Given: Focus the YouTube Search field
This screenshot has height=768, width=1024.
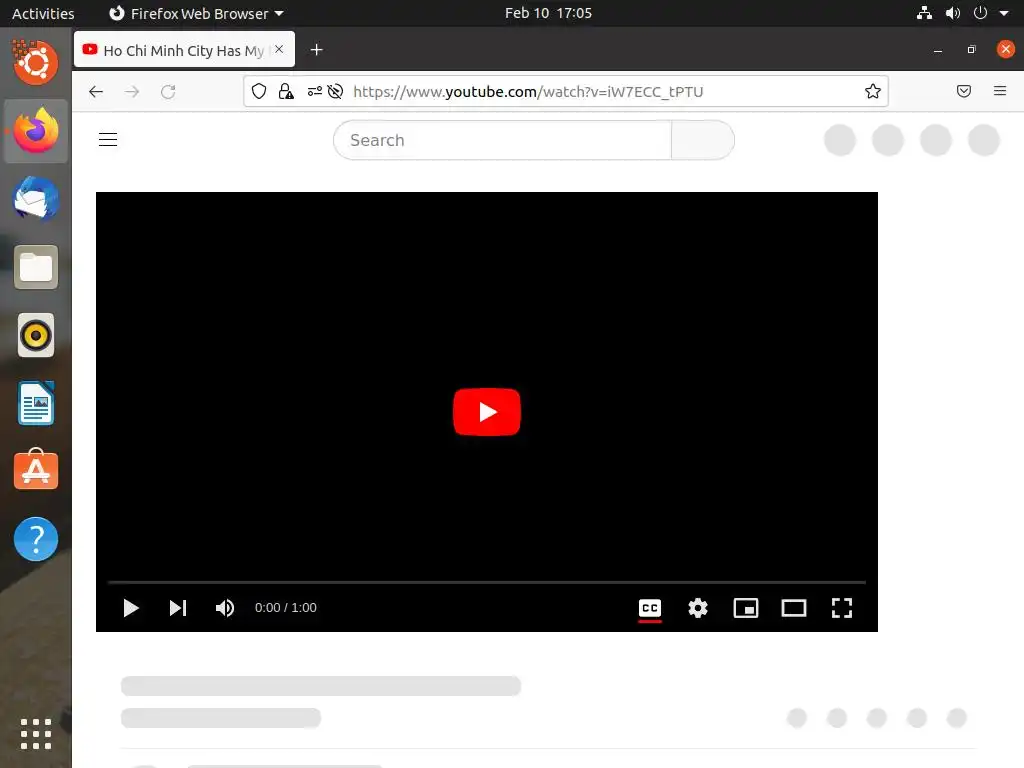Looking at the screenshot, I should coord(502,140).
